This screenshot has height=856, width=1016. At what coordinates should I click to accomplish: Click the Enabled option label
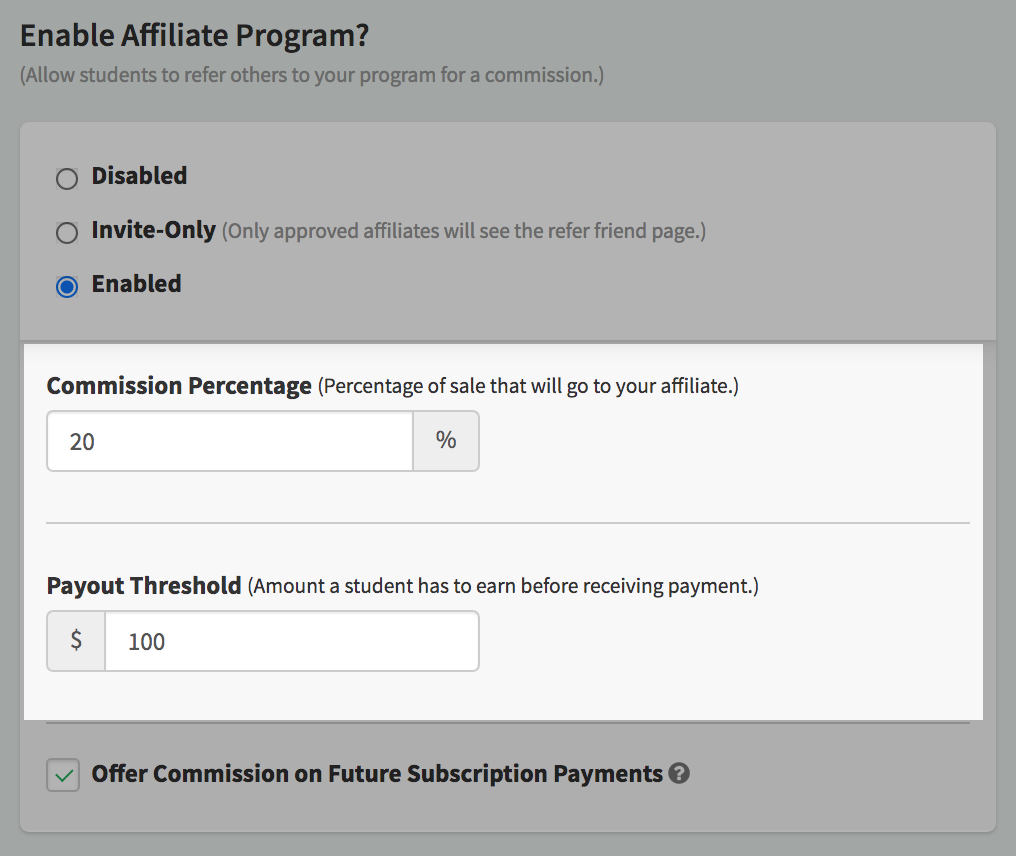[x=137, y=284]
